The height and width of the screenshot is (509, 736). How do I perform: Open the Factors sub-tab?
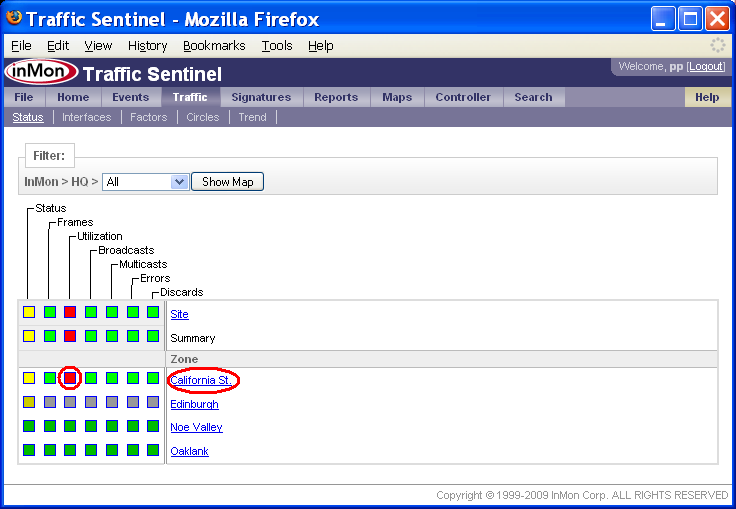(148, 117)
